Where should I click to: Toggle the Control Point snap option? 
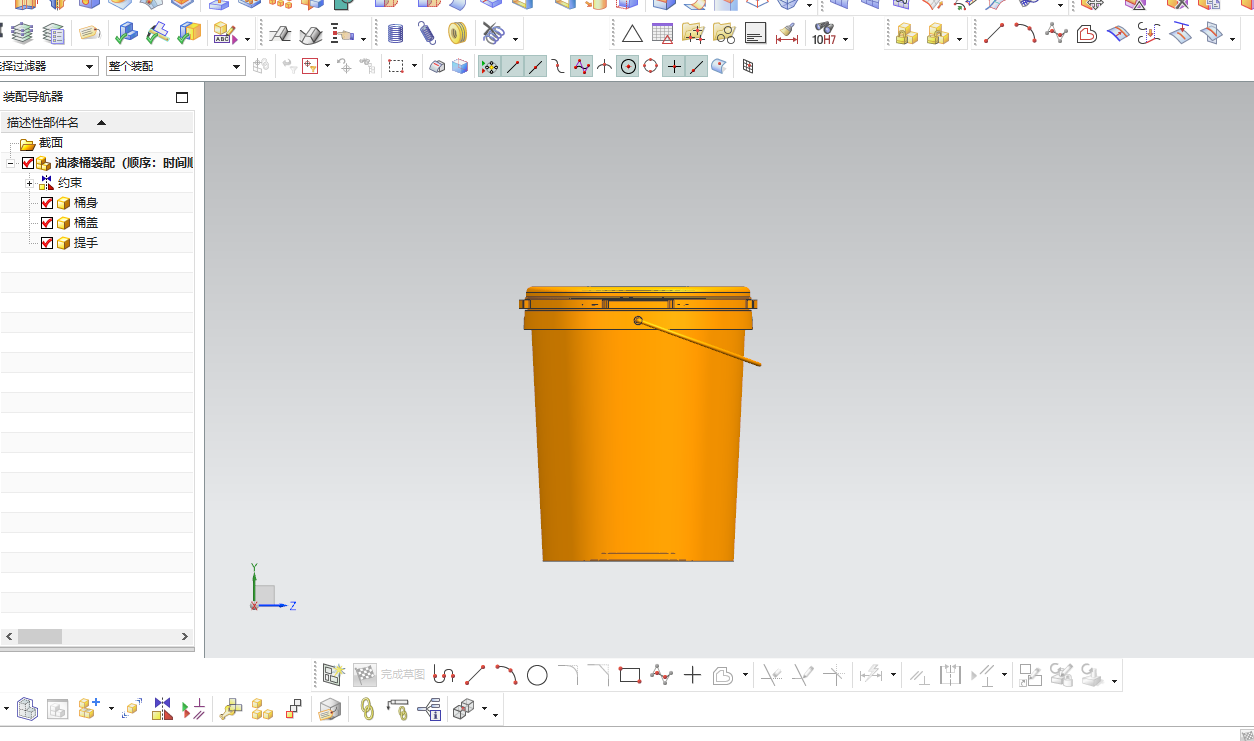(x=559, y=67)
